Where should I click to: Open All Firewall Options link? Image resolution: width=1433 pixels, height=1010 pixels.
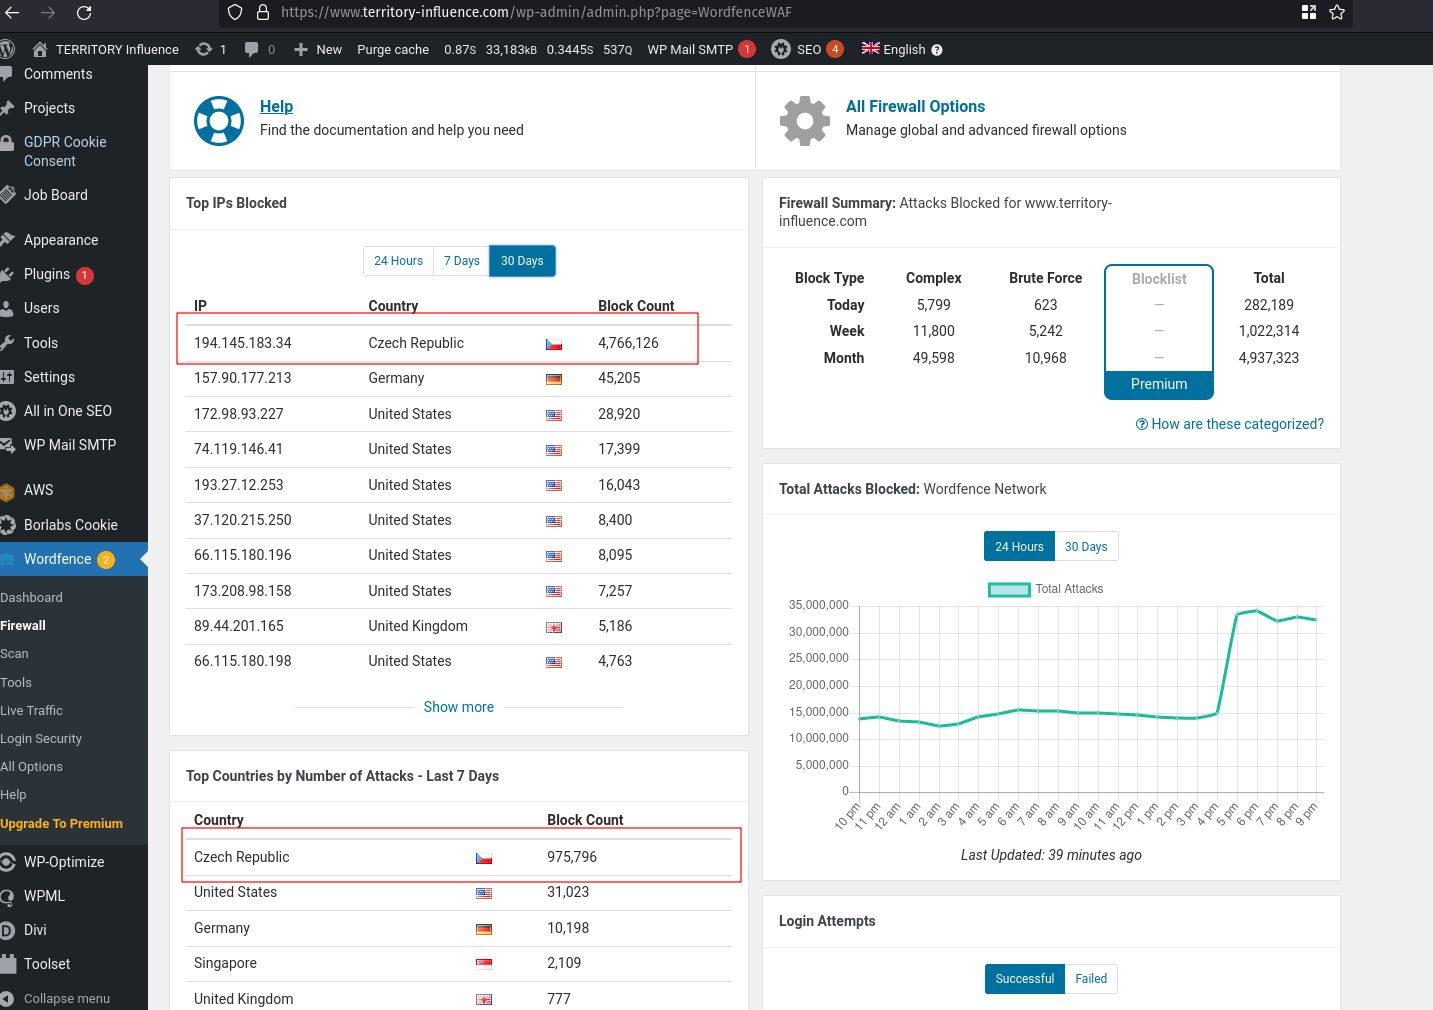915,106
